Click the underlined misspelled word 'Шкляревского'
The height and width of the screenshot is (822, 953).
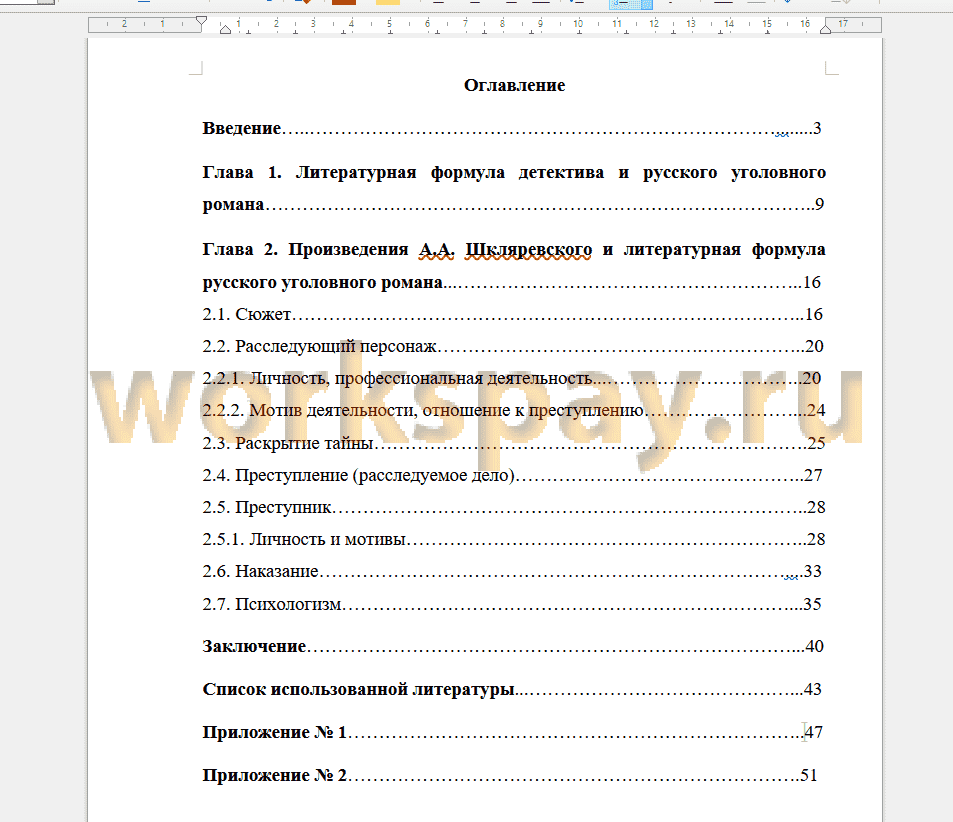[528, 250]
